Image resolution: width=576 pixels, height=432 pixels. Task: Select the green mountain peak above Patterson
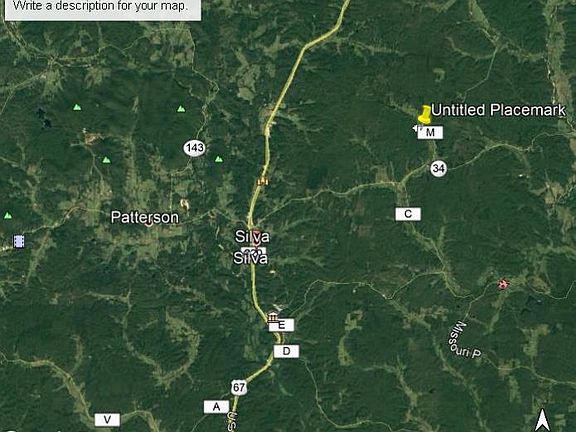106,160
